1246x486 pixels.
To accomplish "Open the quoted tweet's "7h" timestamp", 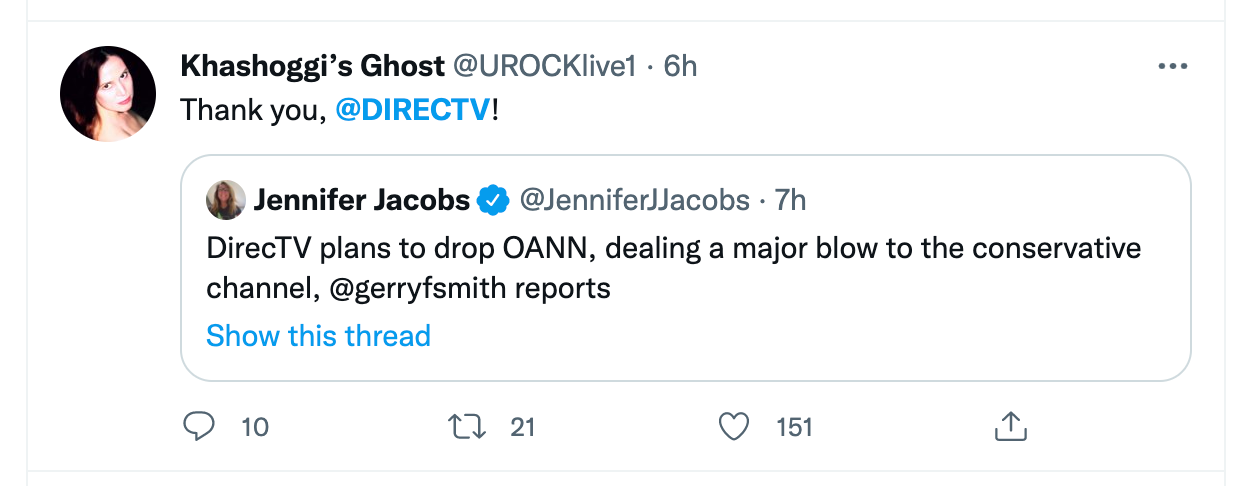I will coord(790,200).
